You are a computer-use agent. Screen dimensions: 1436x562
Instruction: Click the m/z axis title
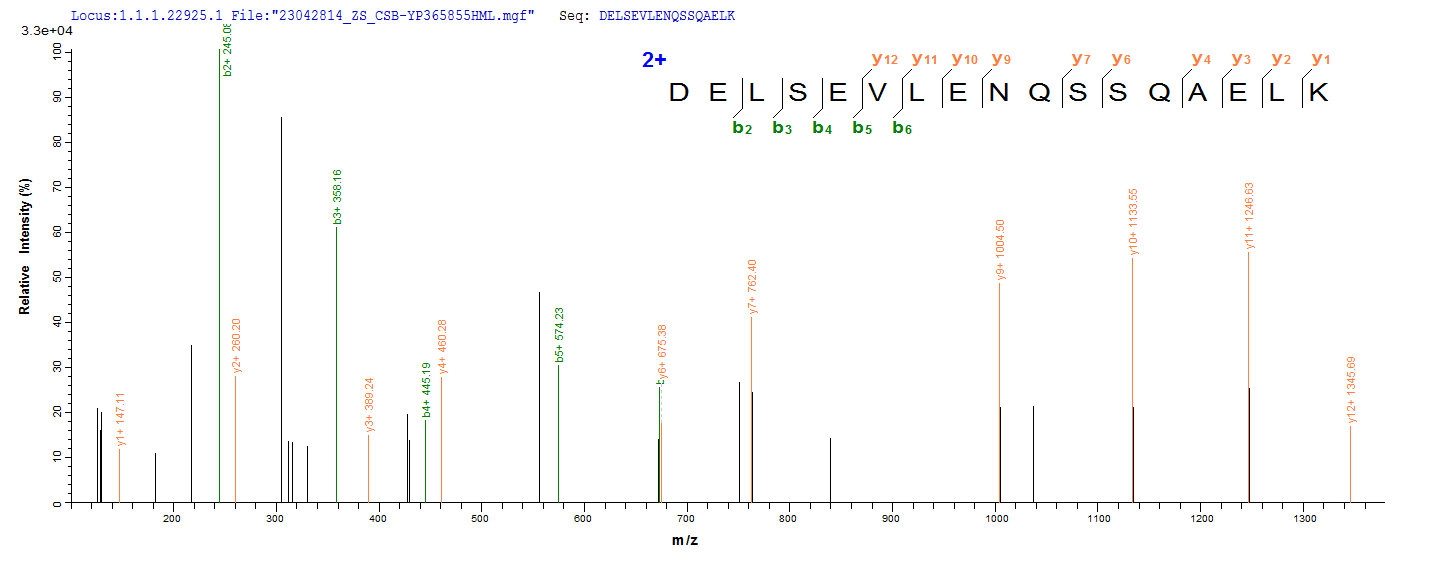pyautogui.click(x=726, y=541)
